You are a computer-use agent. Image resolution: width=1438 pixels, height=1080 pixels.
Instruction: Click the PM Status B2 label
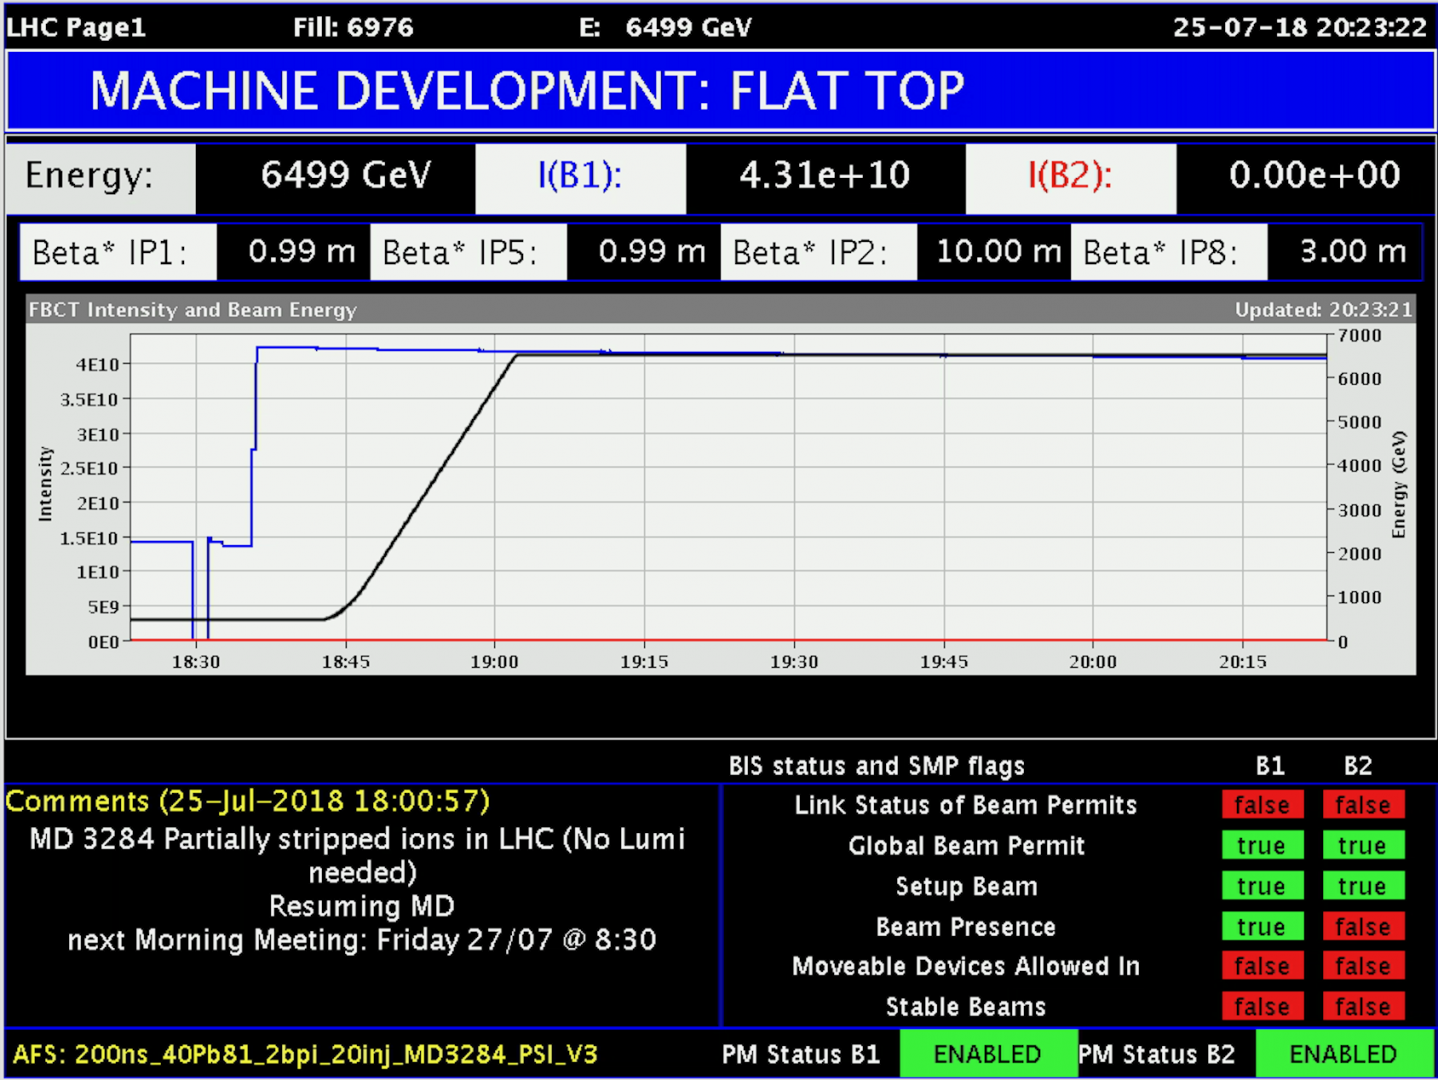1157,1055
